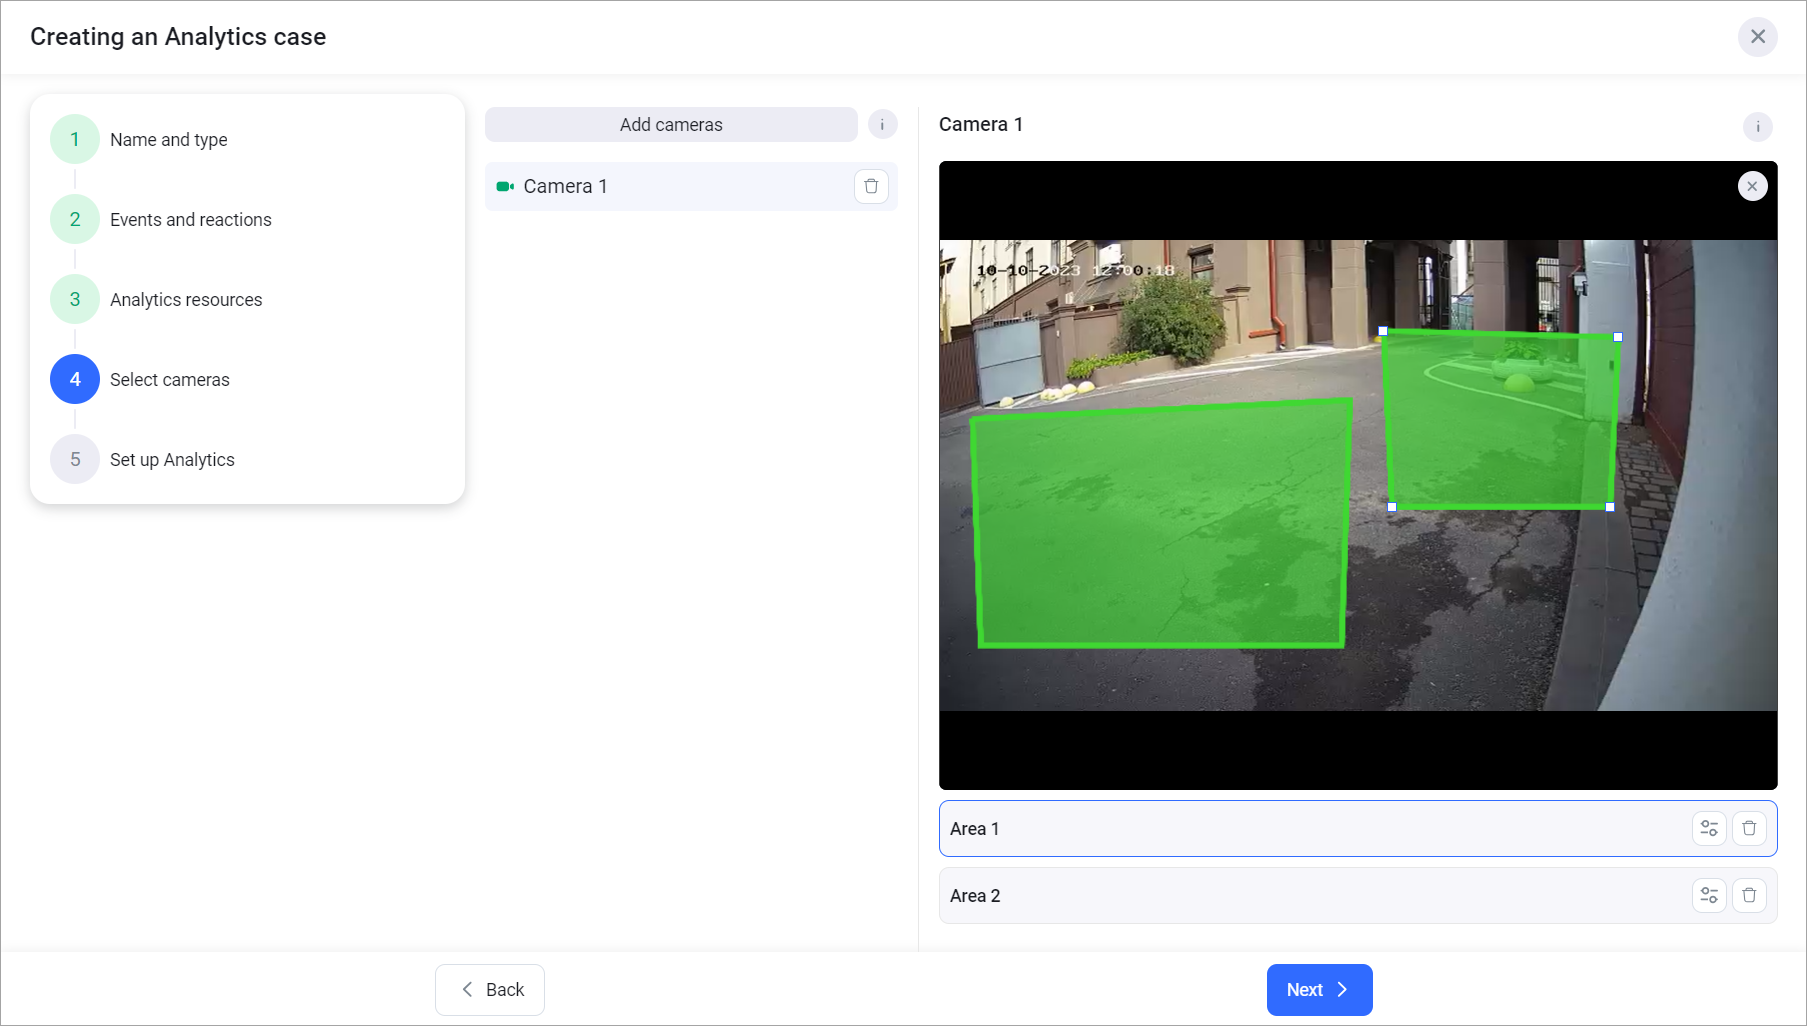The height and width of the screenshot is (1026, 1807).
Task: Delete Area 2 with its trash icon
Action: pos(1749,896)
